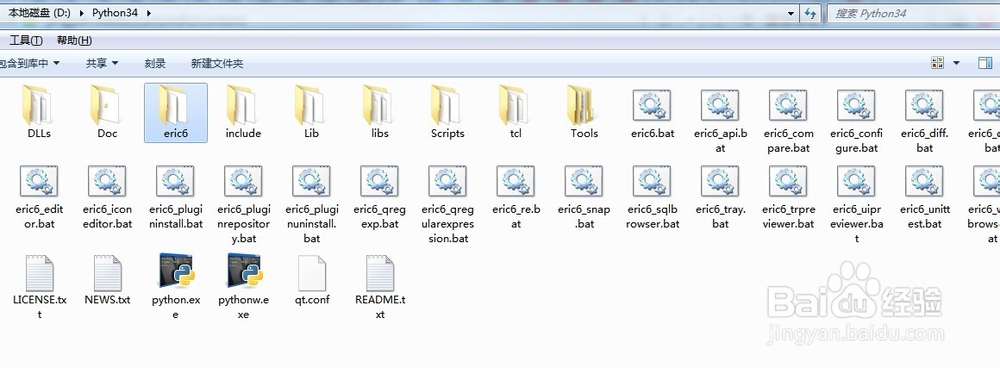The width and height of the screenshot is (1000, 368).
Task: Select the eric6_iconeditor.bat file
Action: [107, 197]
